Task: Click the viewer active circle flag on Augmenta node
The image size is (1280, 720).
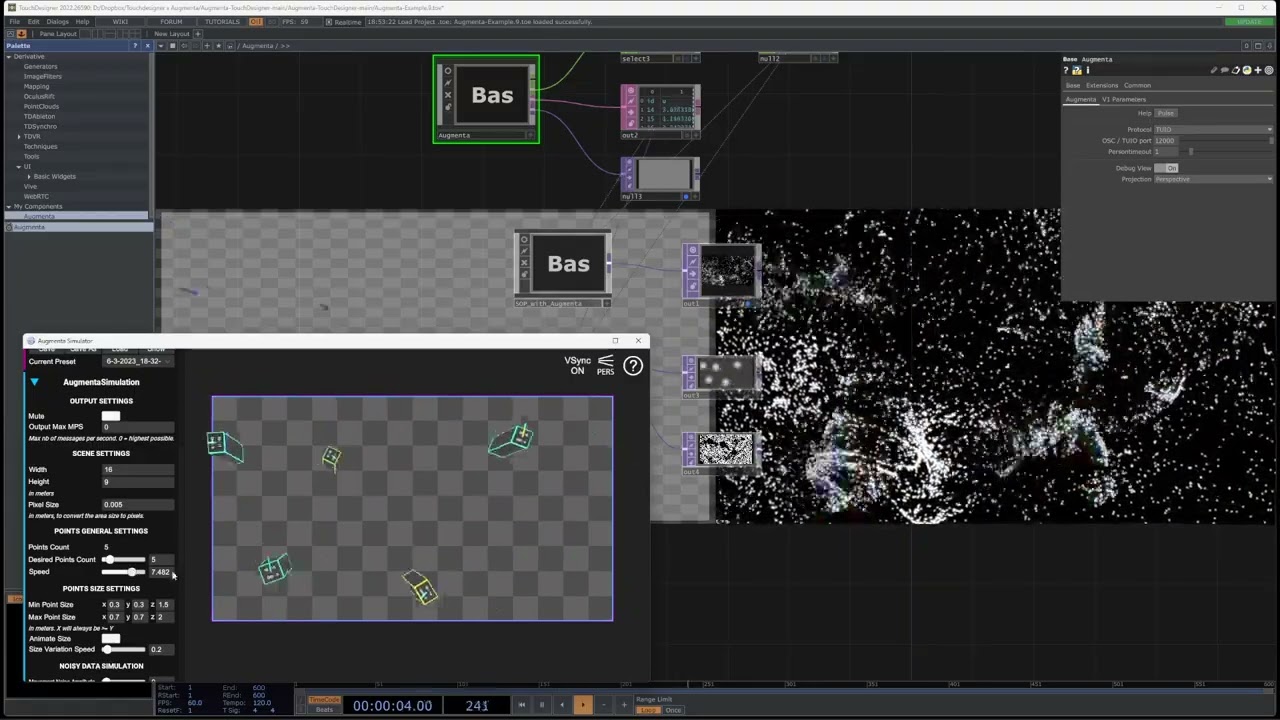Action: pyautogui.click(x=447, y=71)
